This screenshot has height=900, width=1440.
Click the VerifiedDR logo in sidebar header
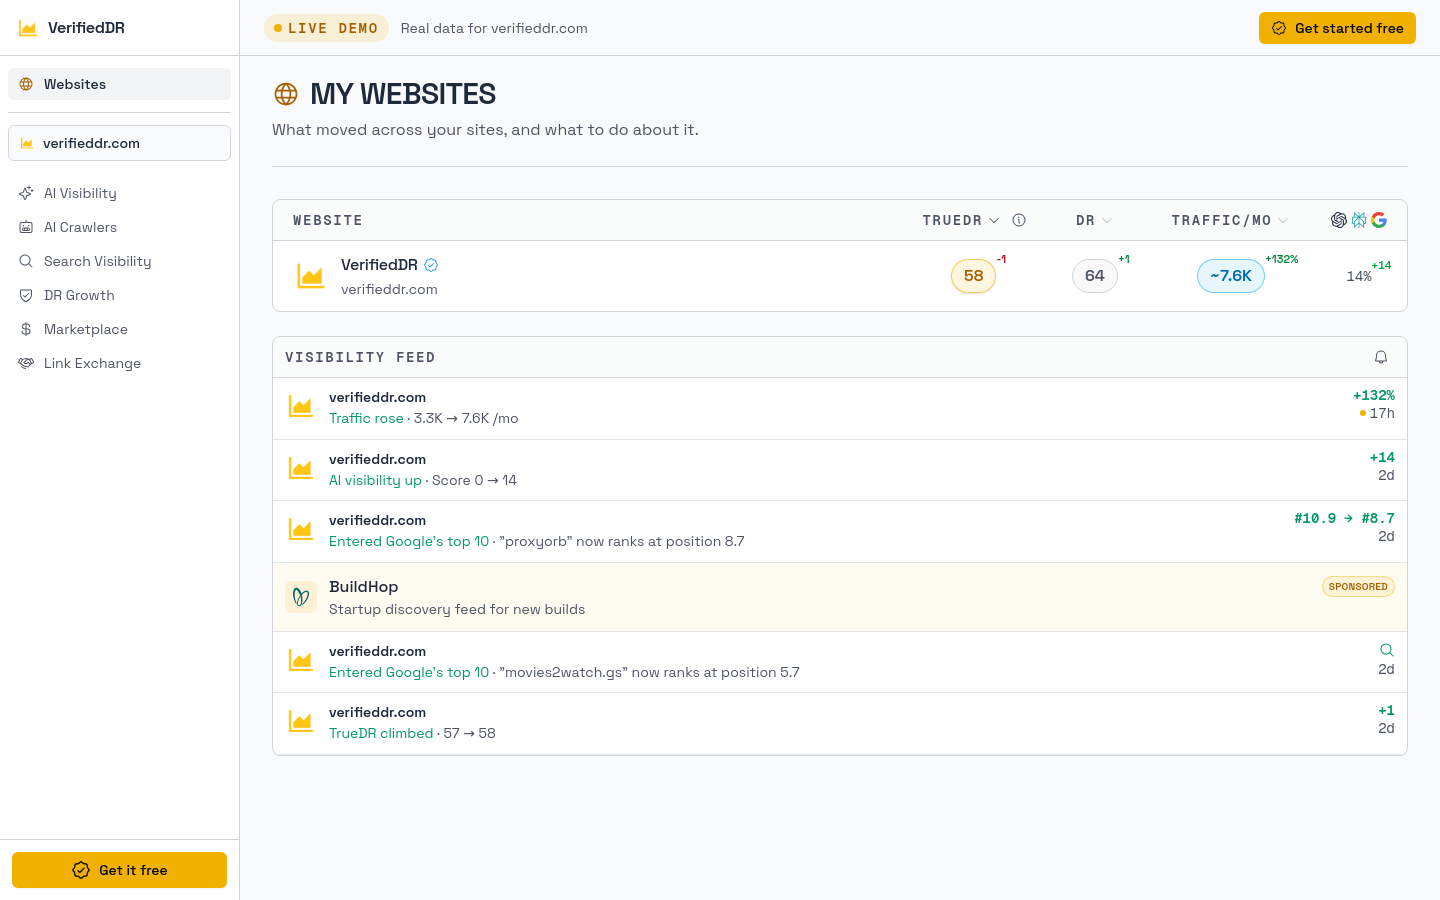pos(72,28)
